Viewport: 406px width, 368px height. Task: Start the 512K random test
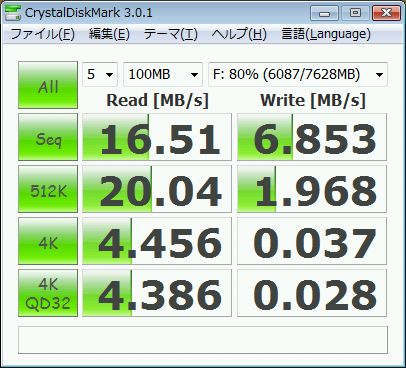[48, 189]
